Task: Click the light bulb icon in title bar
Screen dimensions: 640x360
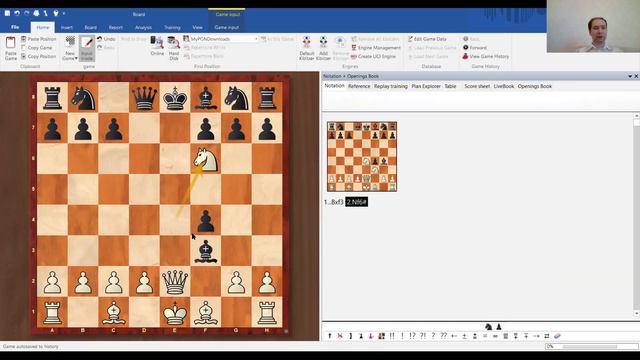Action: pos(56,13)
